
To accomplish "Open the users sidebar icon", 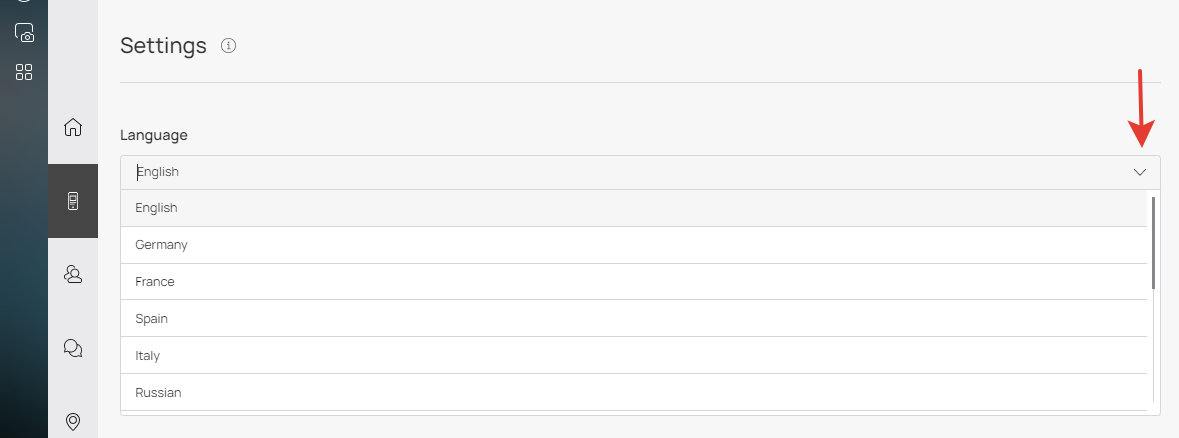I will pyautogui.click(x=72, y=274).
